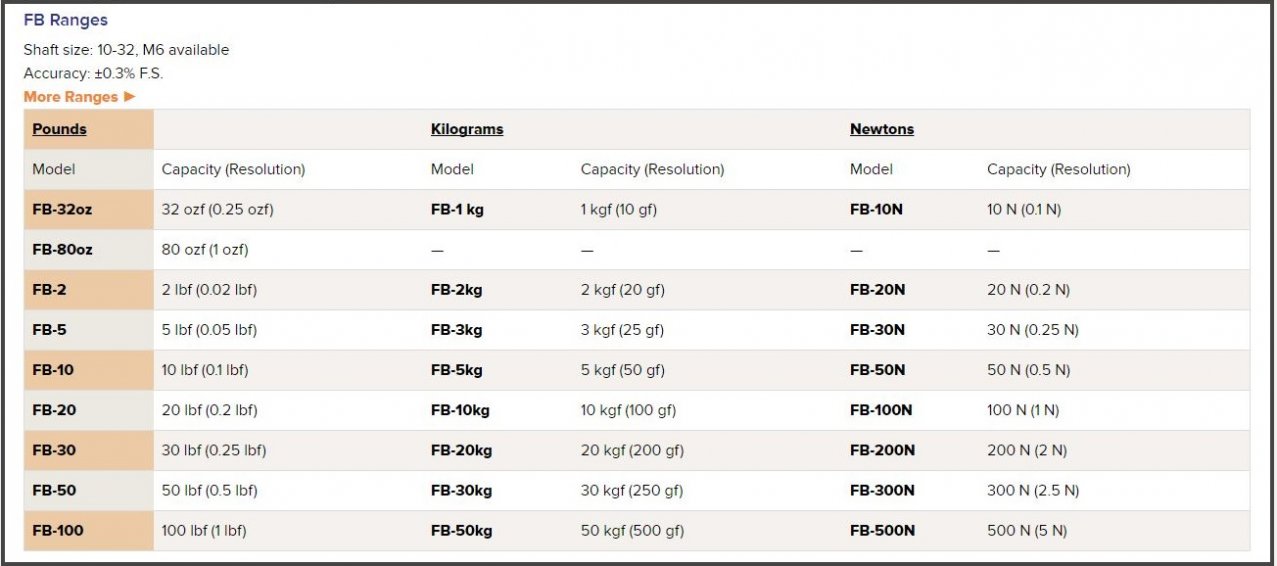Click the Kilograms column header

[467, 129]
